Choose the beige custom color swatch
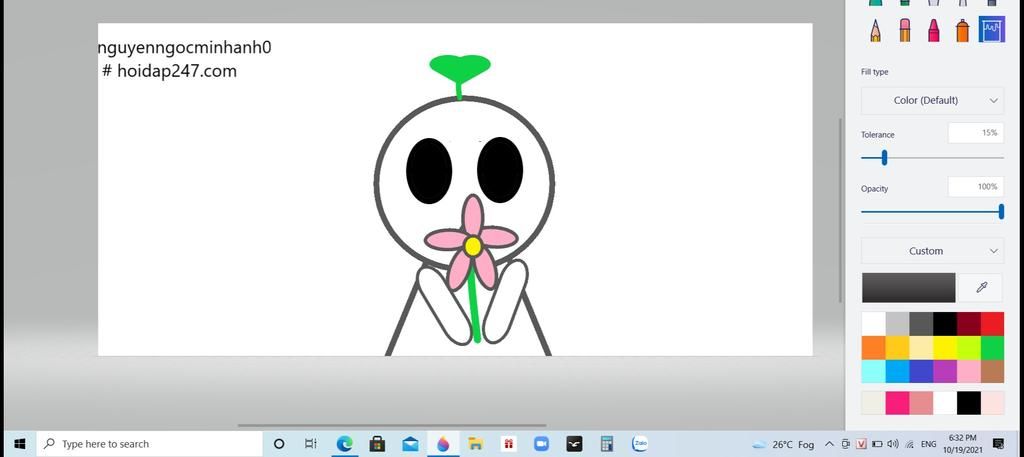Screen dimensions: 1024x457 point(873,403)
